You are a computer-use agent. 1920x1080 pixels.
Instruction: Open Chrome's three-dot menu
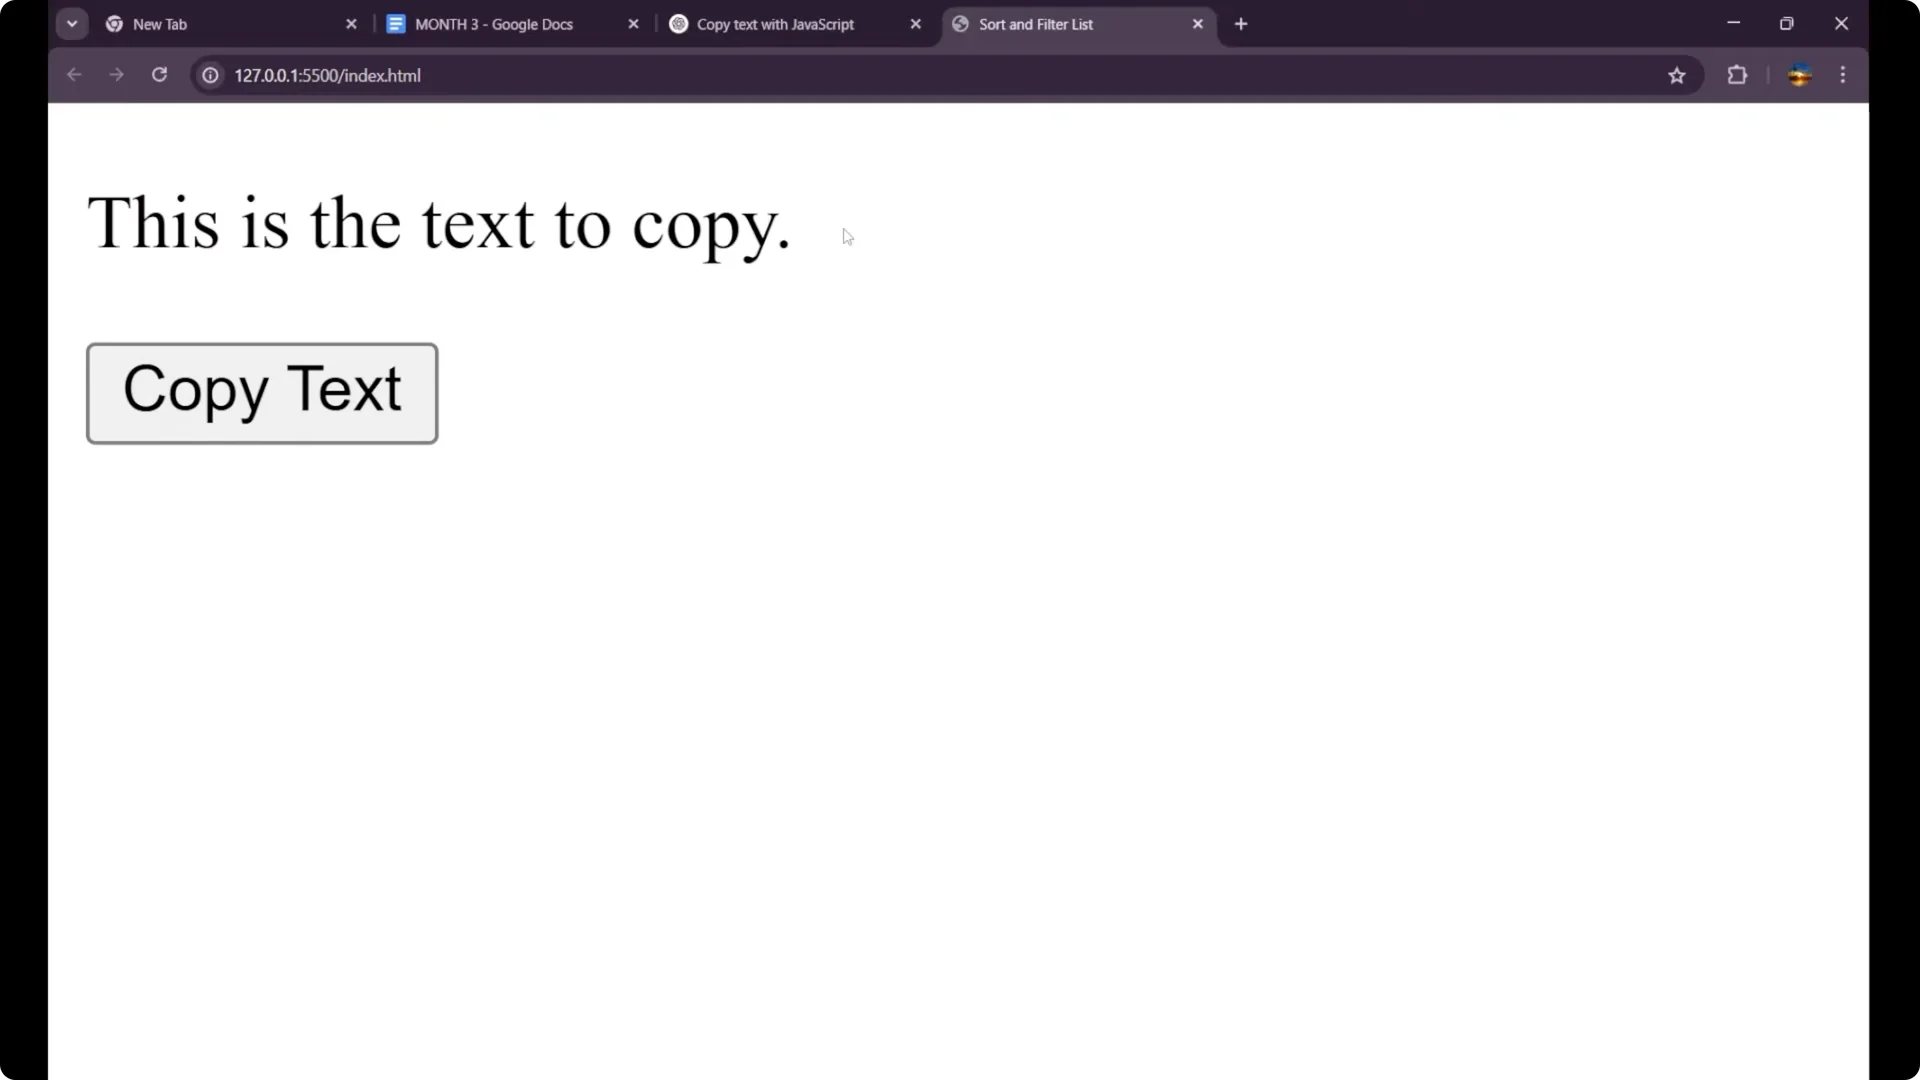(1843, 75)
